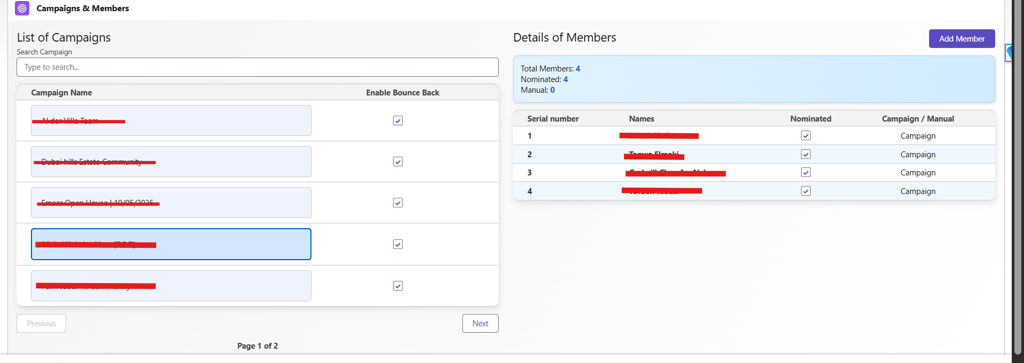Select the fifth campaign in the list
This screenshot has height=363, width=1024.
[171, 286]
